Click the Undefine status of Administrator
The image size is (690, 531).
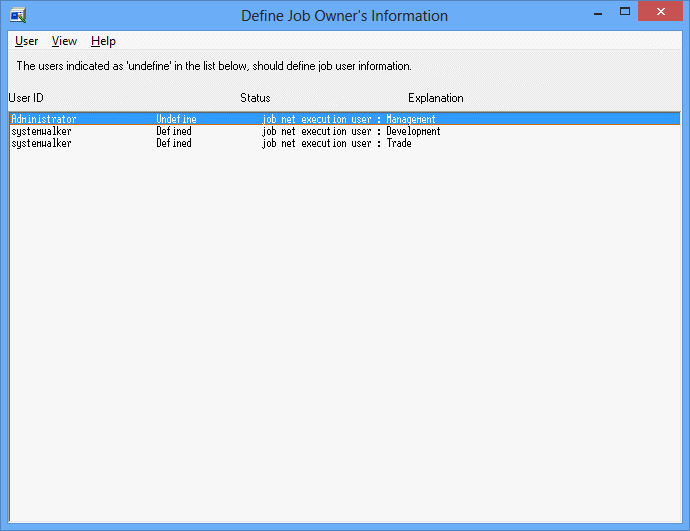click(x=176, y=119)
